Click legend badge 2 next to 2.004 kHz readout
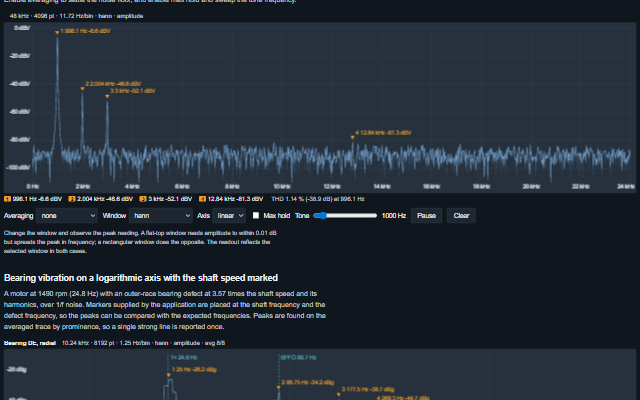Viewport: 640px width, 400px height. [x=72, y=199]
